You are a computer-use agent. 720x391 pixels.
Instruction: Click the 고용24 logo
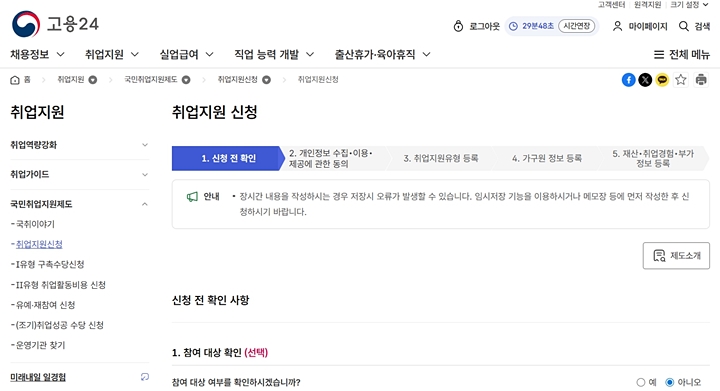click(x=55, y=24)
